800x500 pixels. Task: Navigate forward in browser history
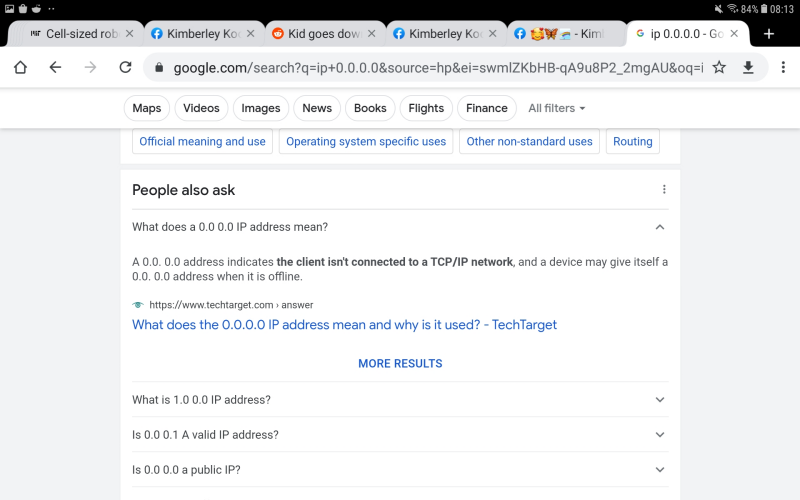pyautogui.click(x=90, y=67)
